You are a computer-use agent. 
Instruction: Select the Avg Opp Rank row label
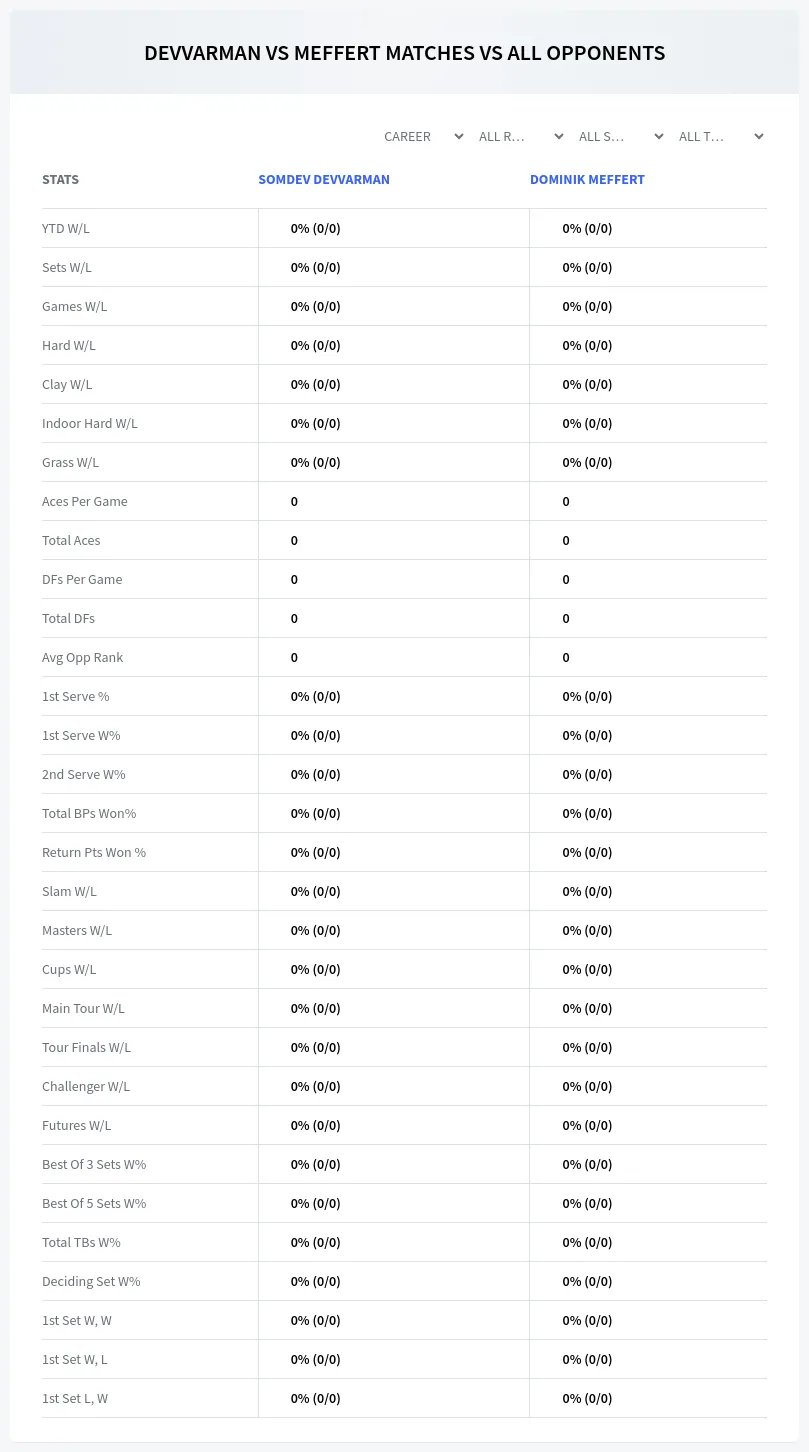click(83, 657)
